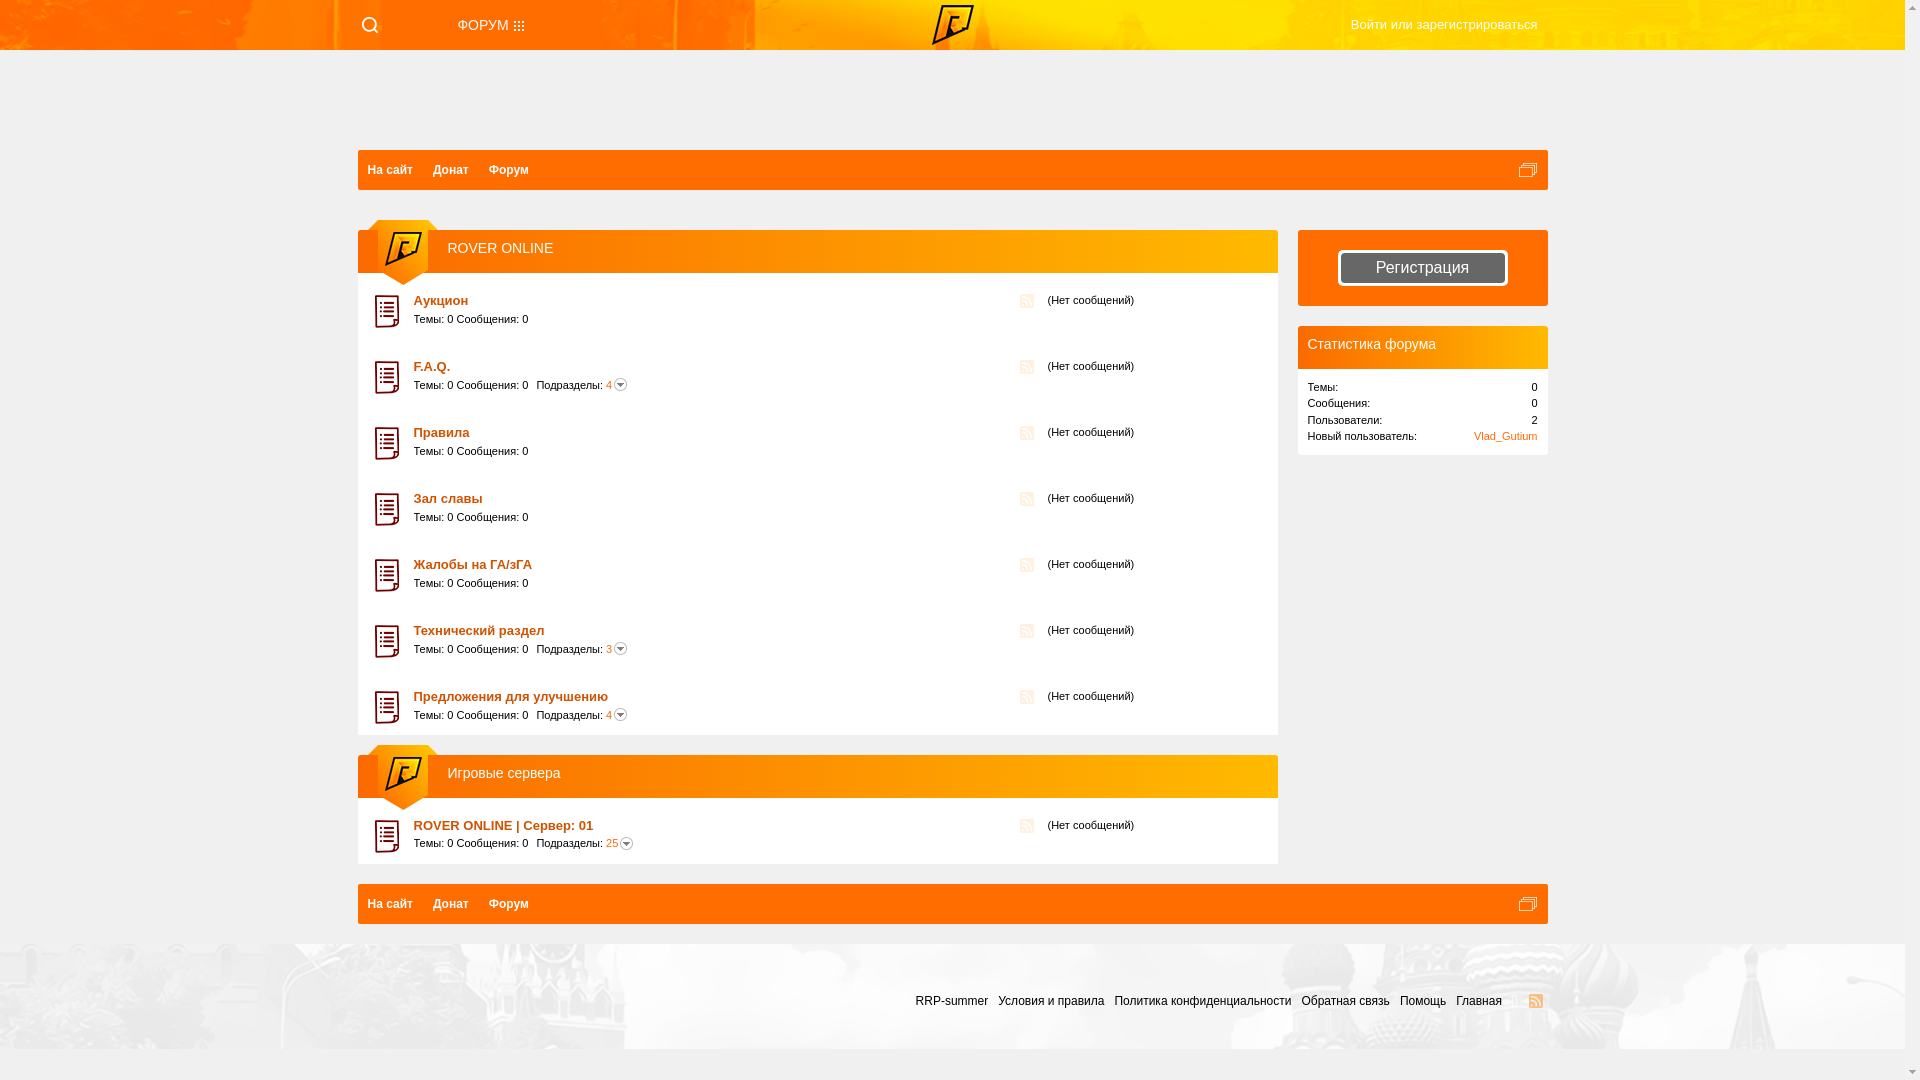Image resolution: width=1920 pixels, height=1080 pixels.
Task: Open Vlad_Gutium user profile
Action: 1505,436
